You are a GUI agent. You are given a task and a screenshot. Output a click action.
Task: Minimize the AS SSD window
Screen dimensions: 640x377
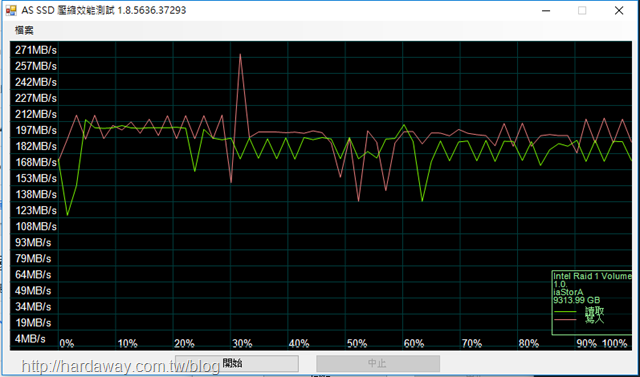click(x=545, y=11)
